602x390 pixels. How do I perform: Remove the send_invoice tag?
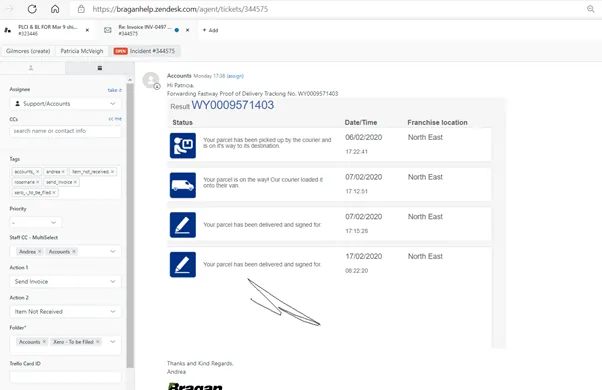(75, 182)
